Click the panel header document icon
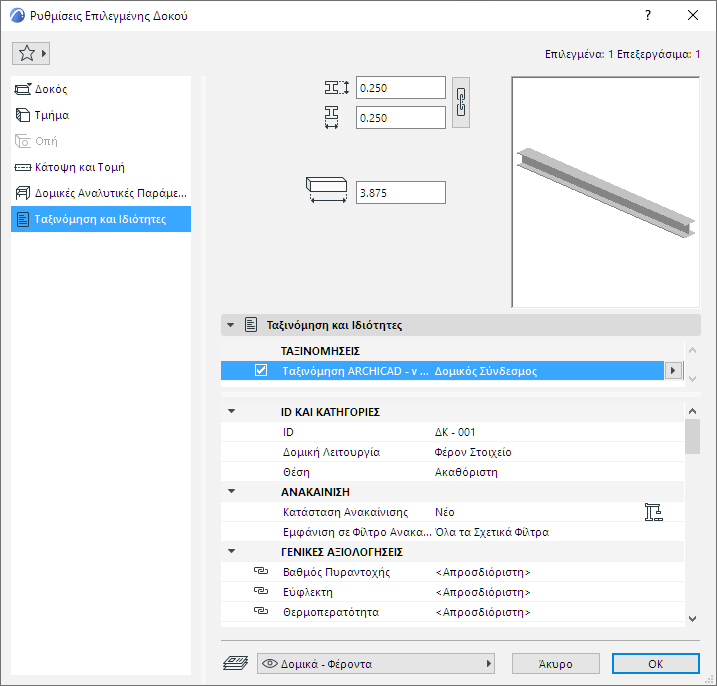This screenshot has width=717, height=686. [251, 325]
